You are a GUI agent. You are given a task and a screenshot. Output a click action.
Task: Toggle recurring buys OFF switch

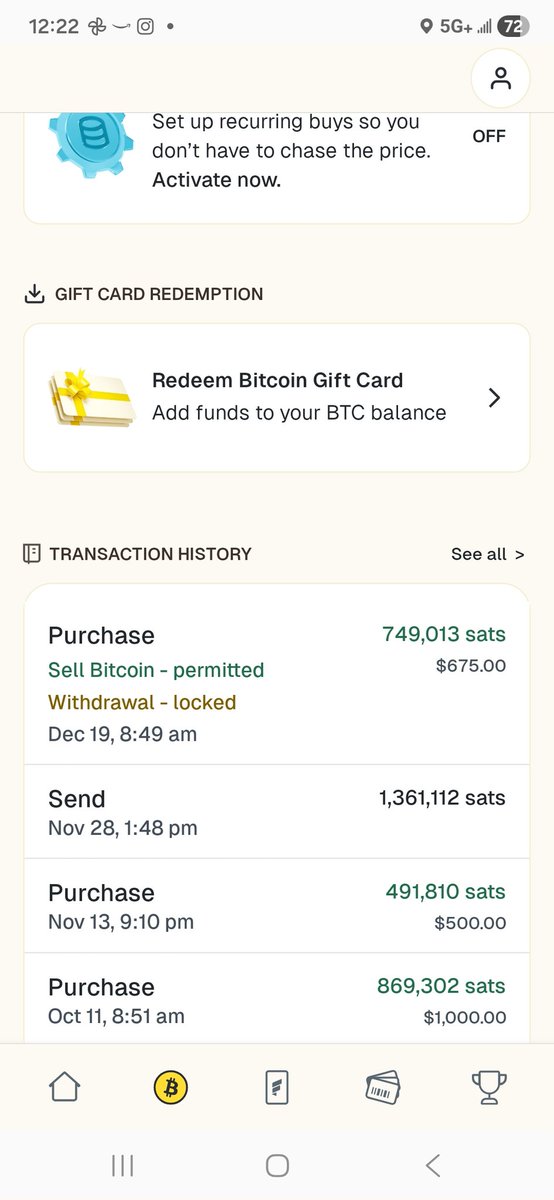coord(489,136)
